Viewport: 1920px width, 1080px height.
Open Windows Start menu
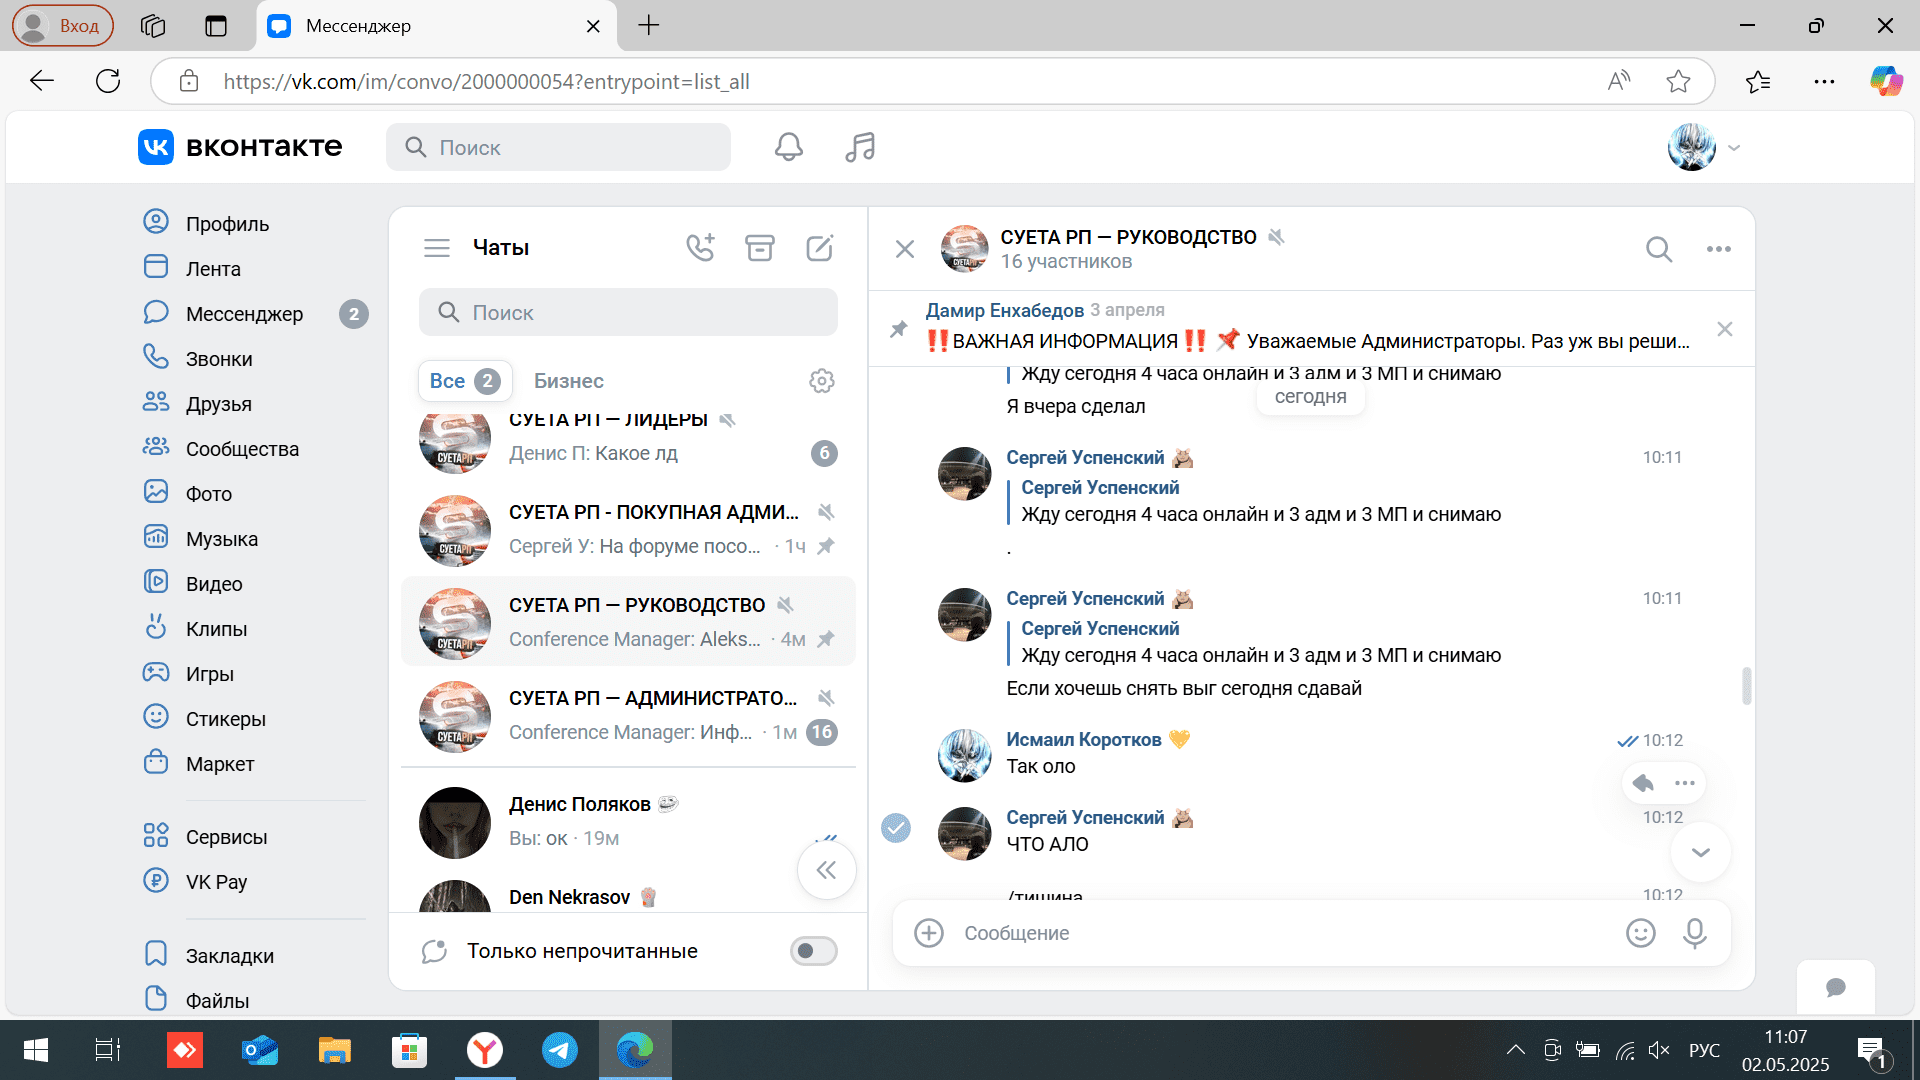36,1050
